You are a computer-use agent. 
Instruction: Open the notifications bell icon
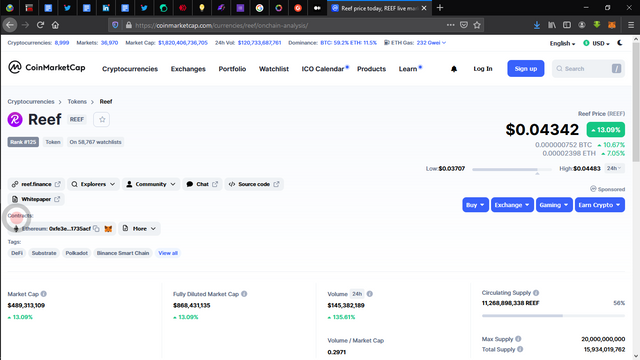(454, 69)
